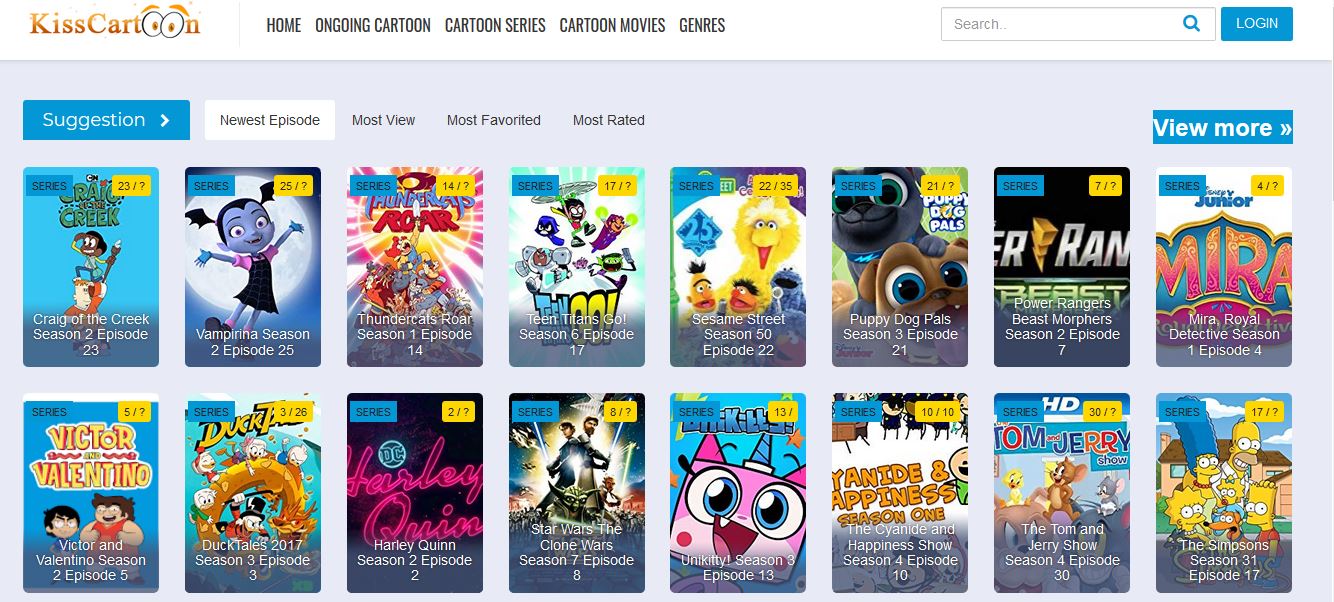Screen dimensions: 1334x602
Task: Click the LOGIN button
Action: pos(1257,24)
